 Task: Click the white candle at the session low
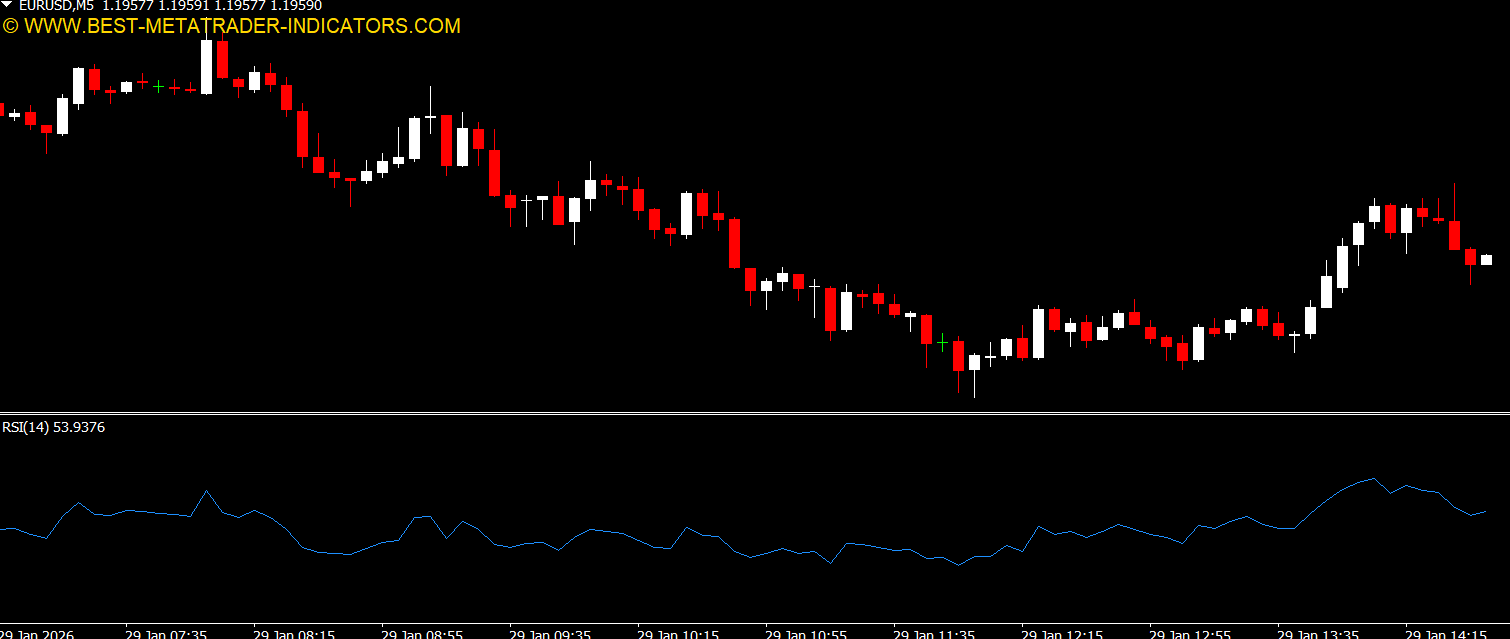974,362
